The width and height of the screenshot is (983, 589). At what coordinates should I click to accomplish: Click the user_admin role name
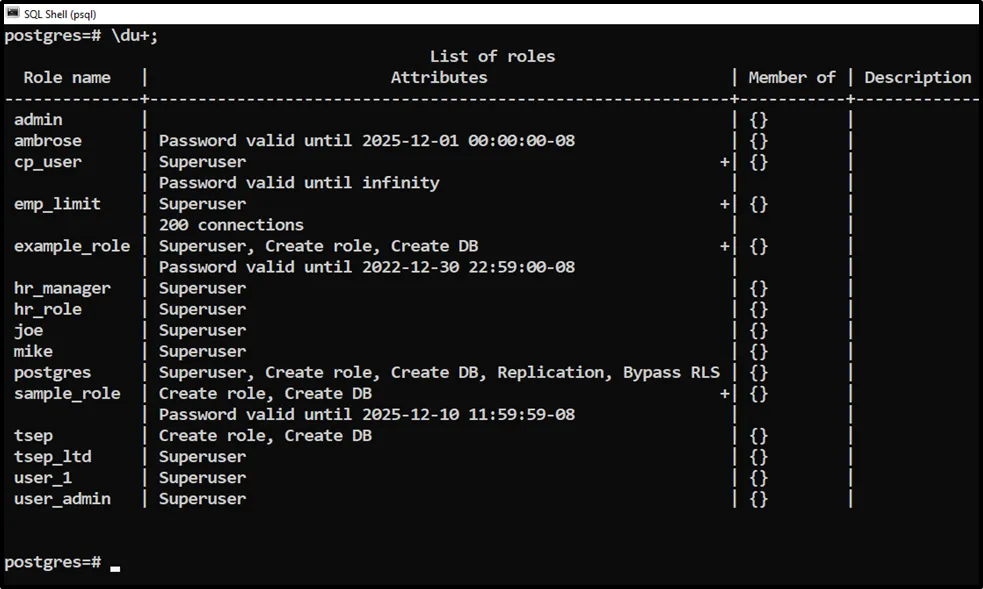coord(62,498)
